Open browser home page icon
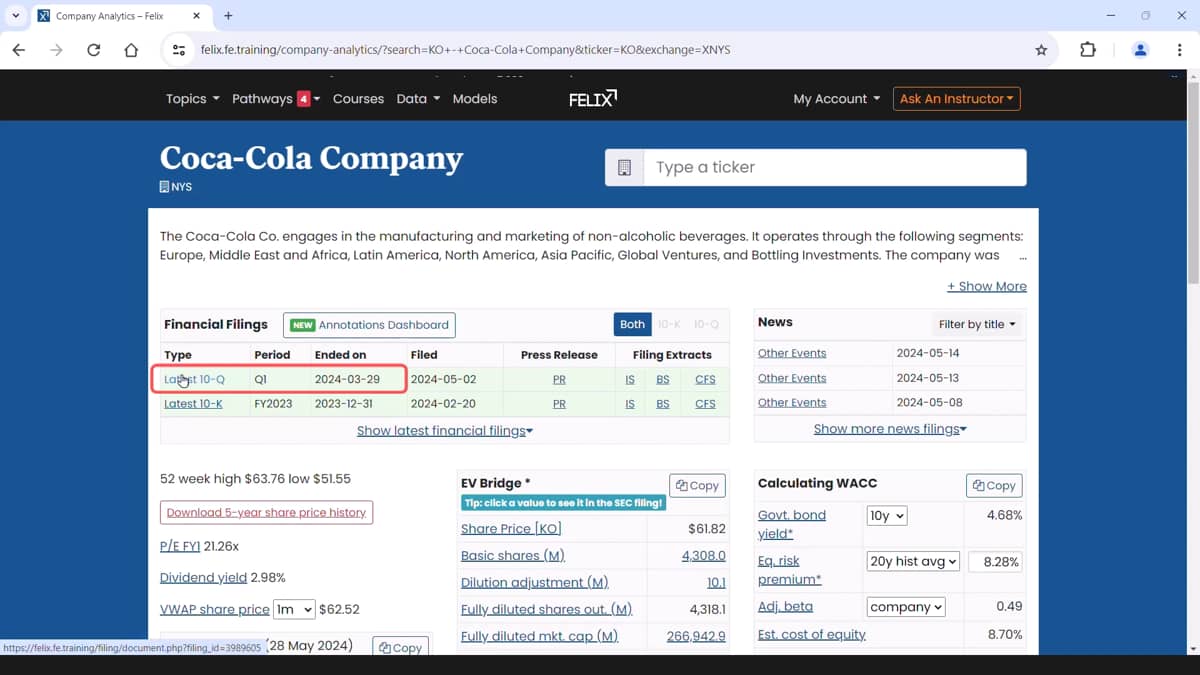This screenshot has height=675, width=1200. tap(131, 50)
